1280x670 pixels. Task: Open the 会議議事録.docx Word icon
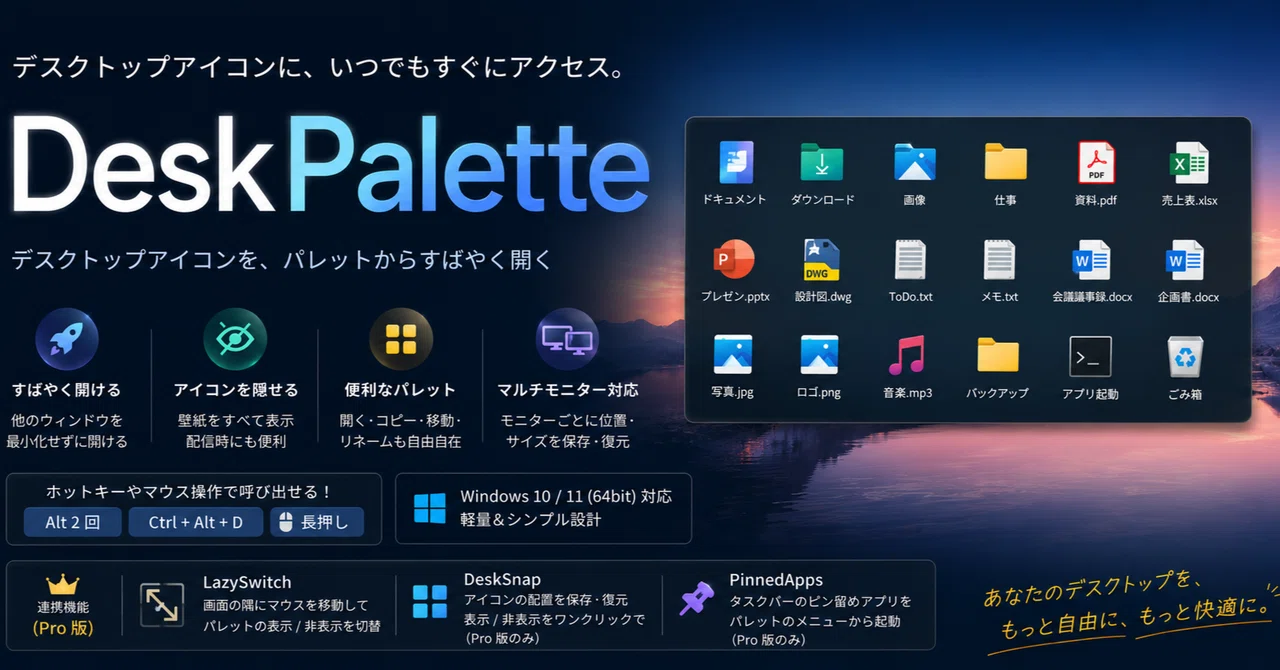[x=1091, y=259]
